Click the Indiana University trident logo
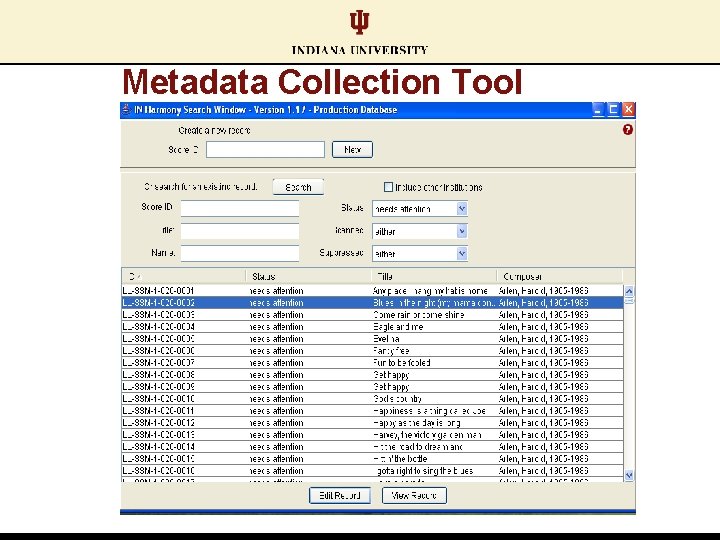The image size is (720, 540). tap(360, 22)
